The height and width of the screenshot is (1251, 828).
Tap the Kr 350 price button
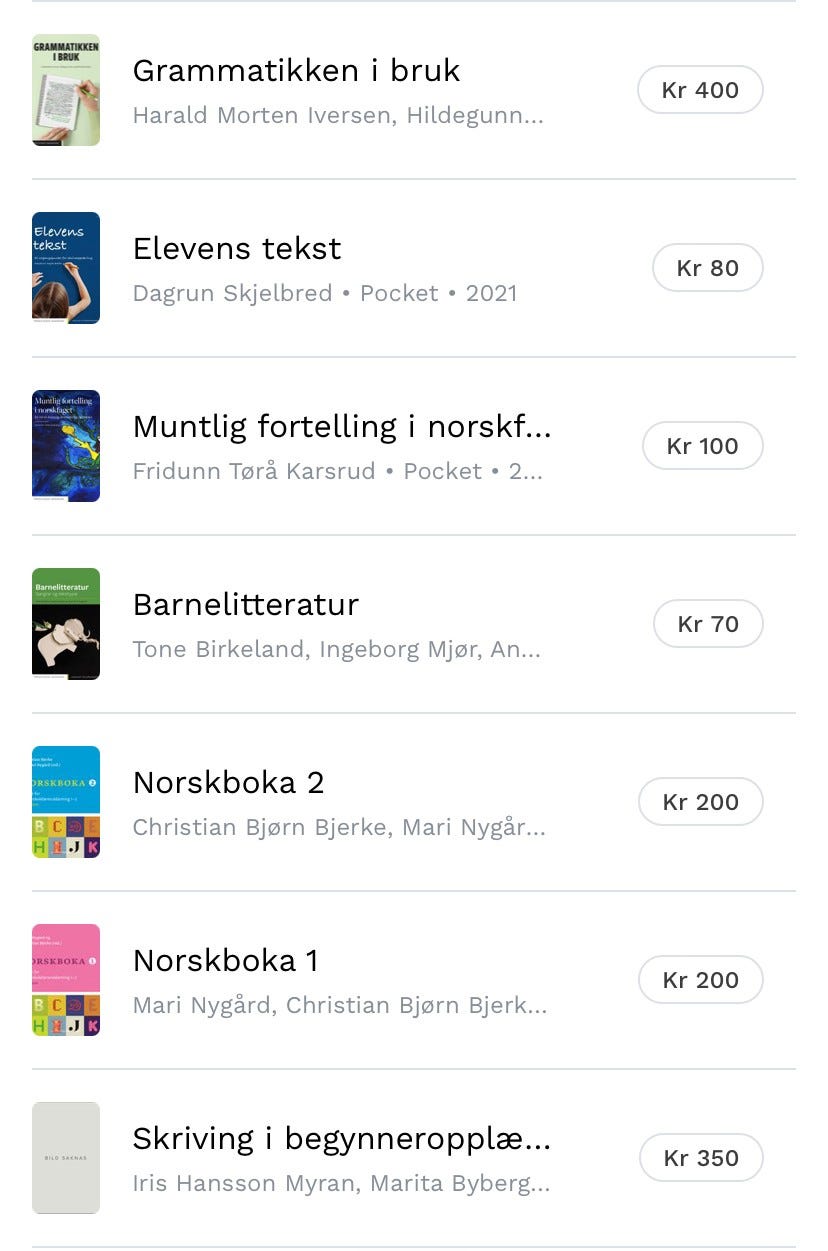click(x=701, y=1158)
